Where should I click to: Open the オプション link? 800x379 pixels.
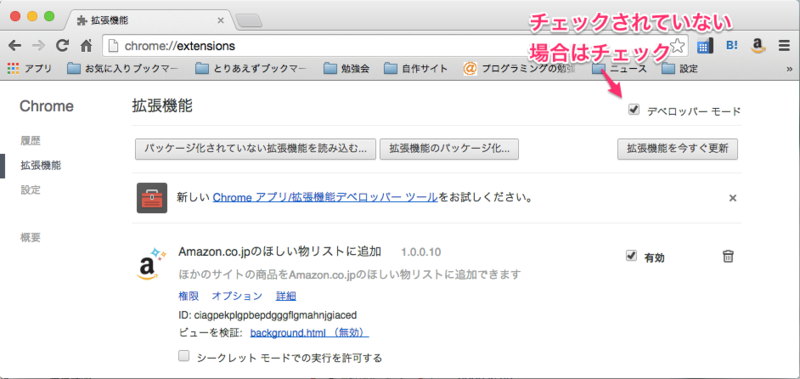coord(237,296)
